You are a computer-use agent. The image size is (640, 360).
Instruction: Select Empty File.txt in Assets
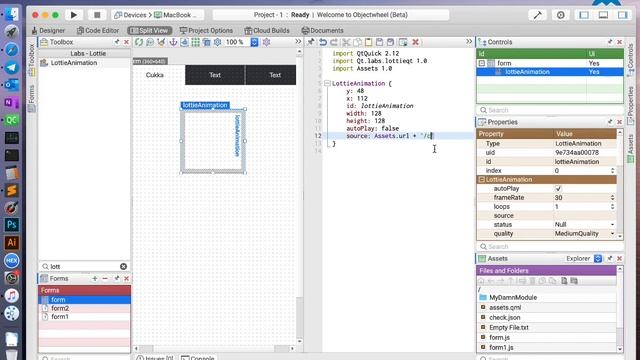(x=546, y=327)
